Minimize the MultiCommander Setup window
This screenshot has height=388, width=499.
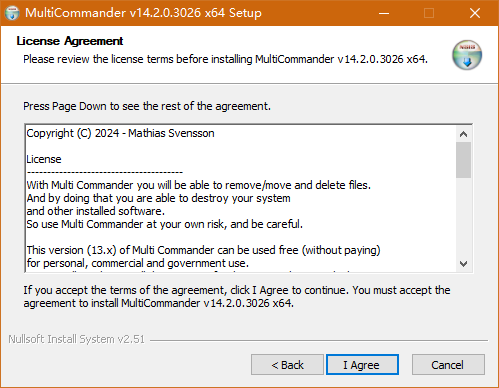tap(384, 13)
